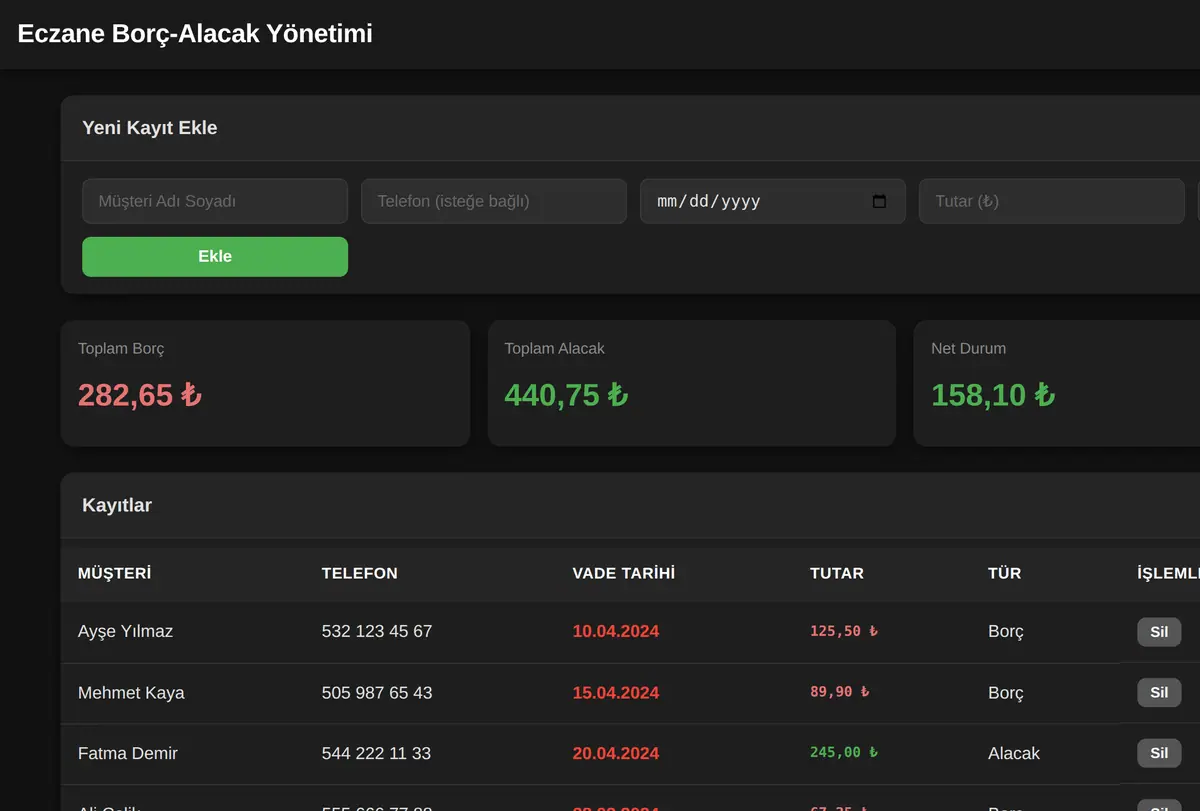Viewport: 1200px width, 811px height.
Task: Delete the Mehmet Kaya record
Action: click(1159, 693)
